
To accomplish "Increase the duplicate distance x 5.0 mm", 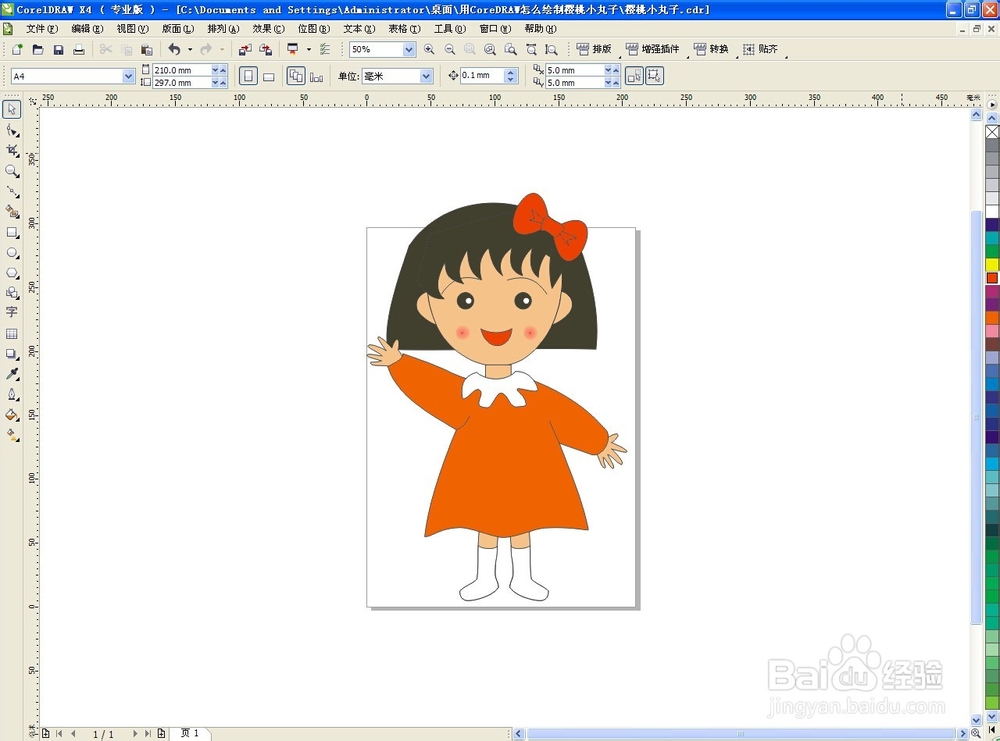I will [615, 70].
